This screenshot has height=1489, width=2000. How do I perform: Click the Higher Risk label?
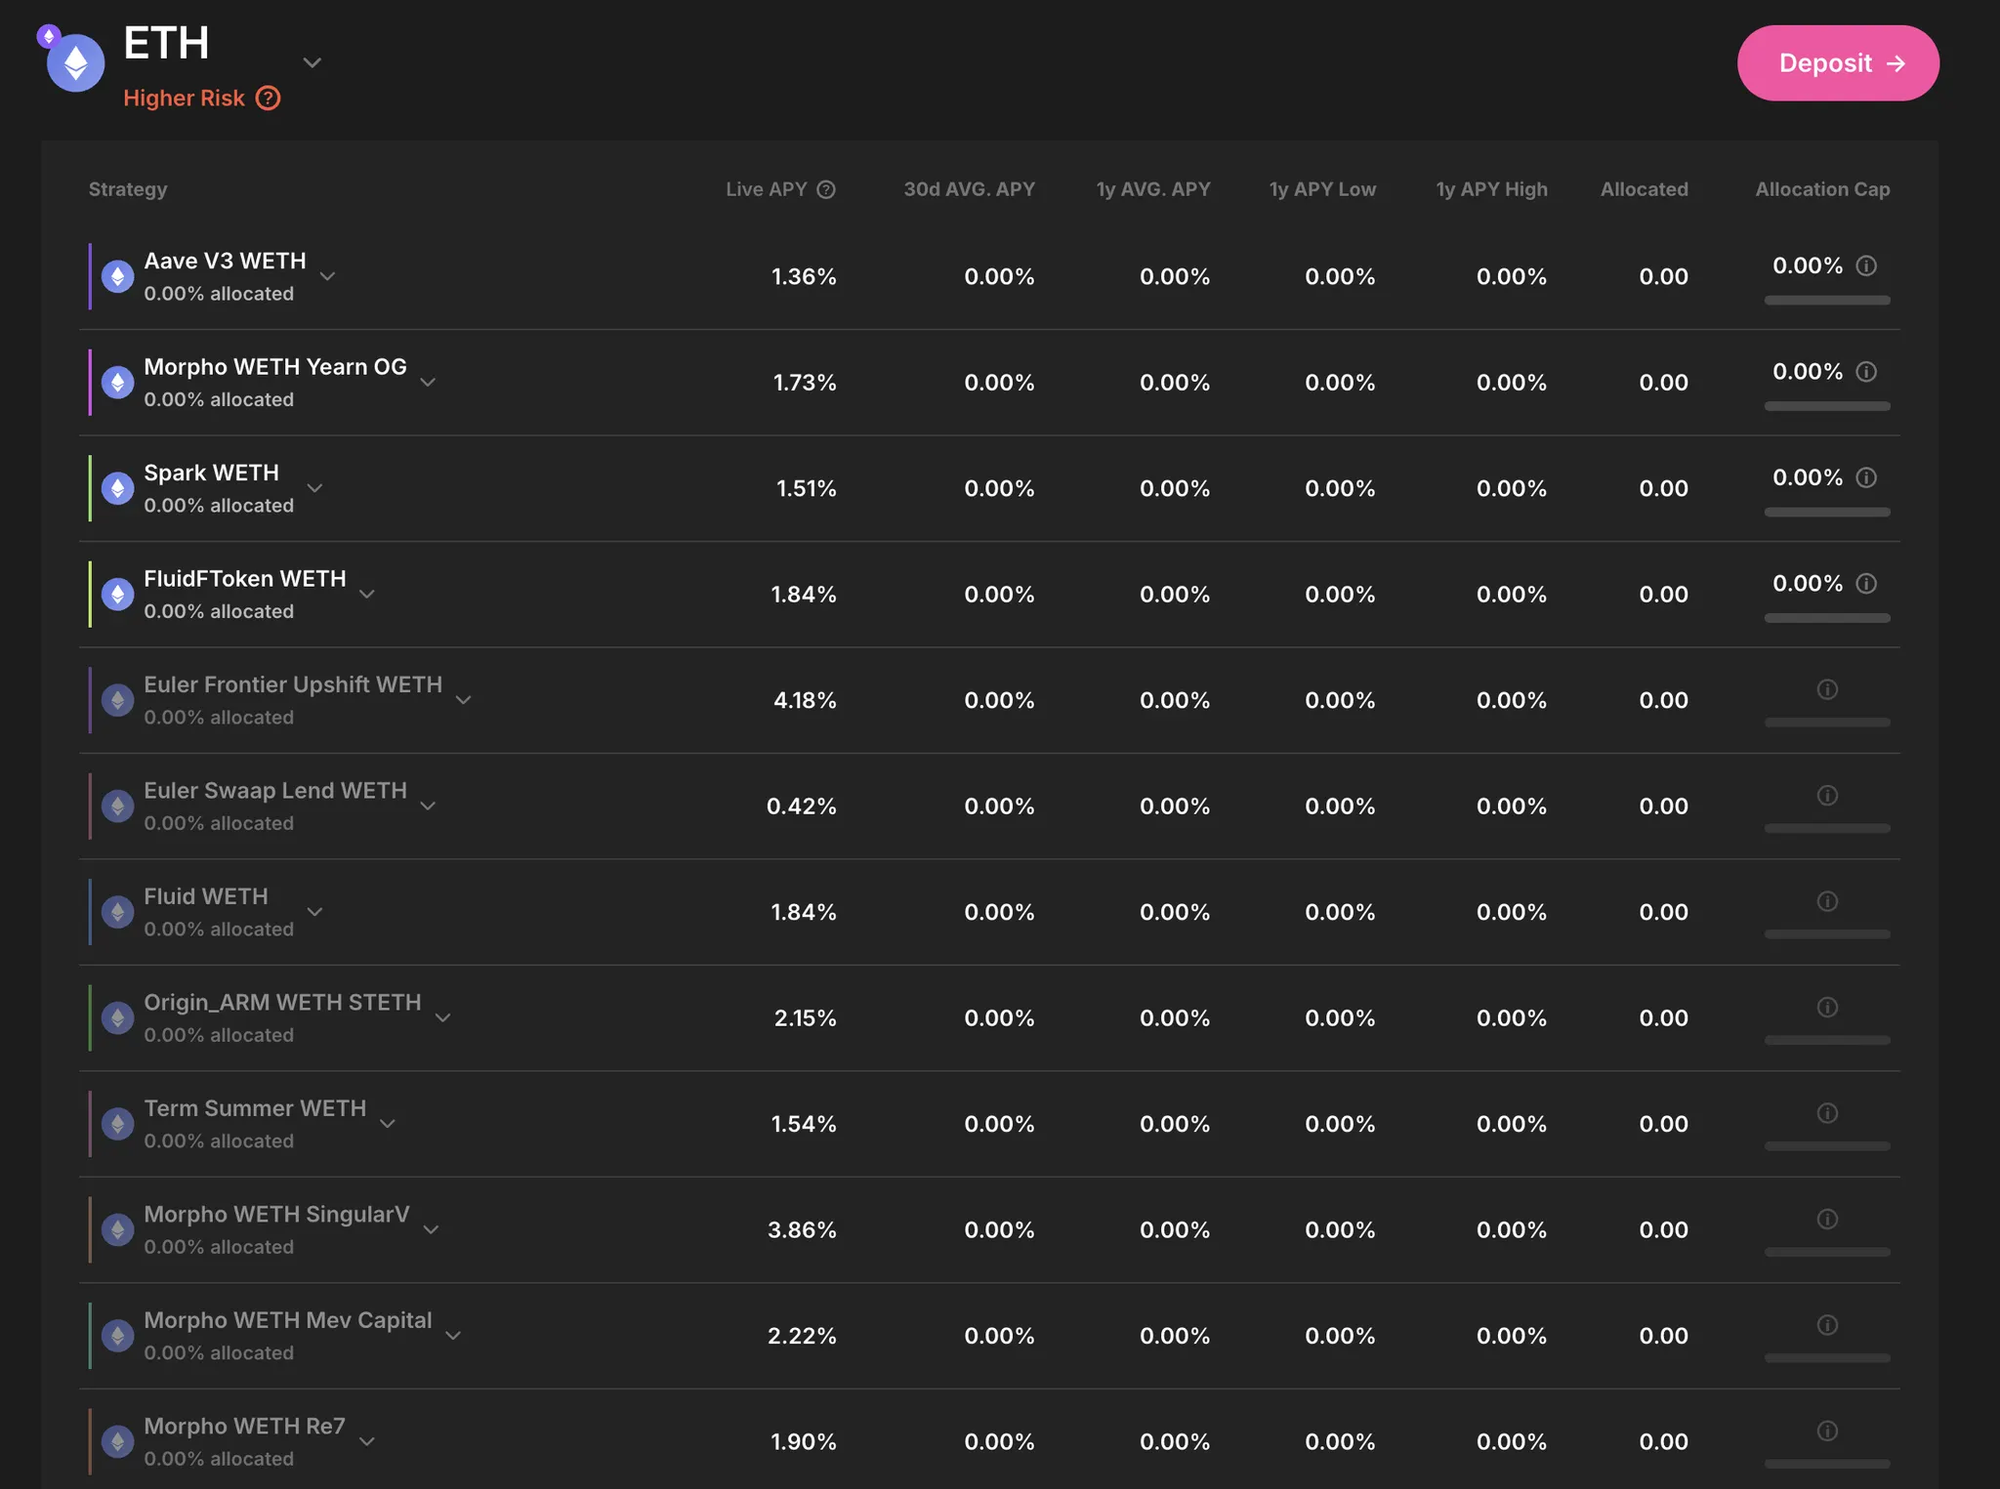184,98
